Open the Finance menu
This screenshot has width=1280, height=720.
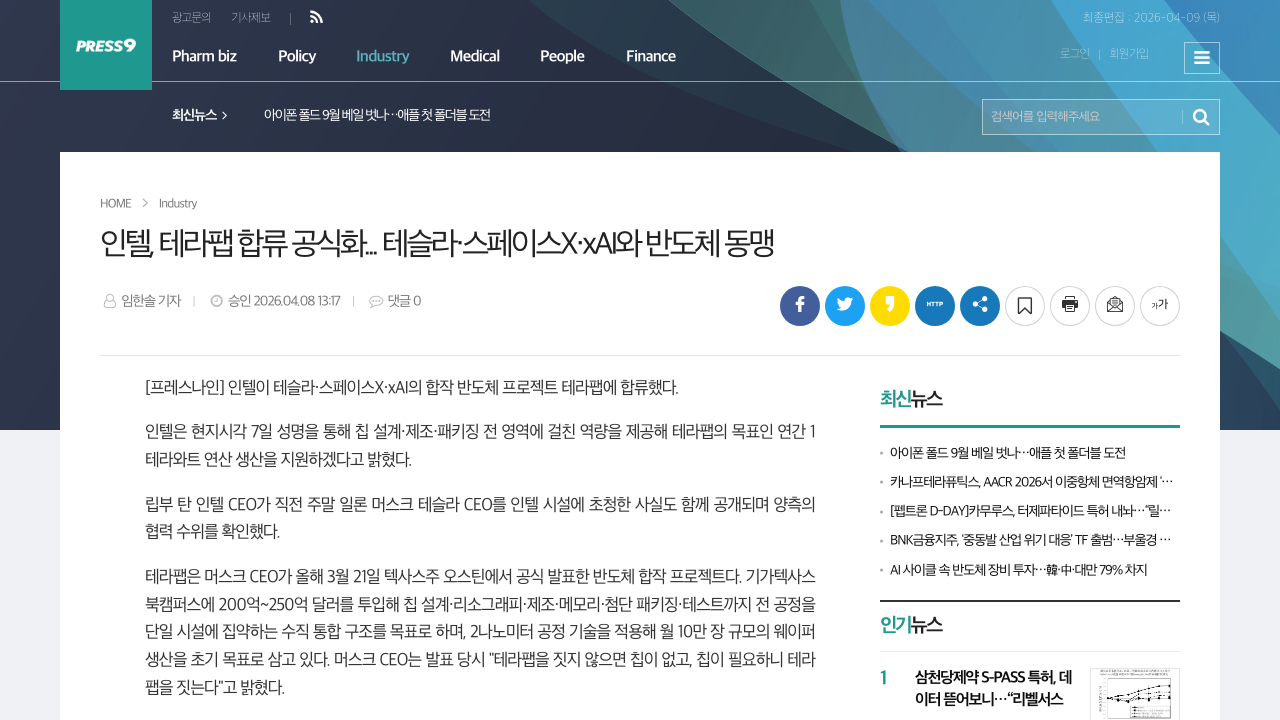coord(651,56)
